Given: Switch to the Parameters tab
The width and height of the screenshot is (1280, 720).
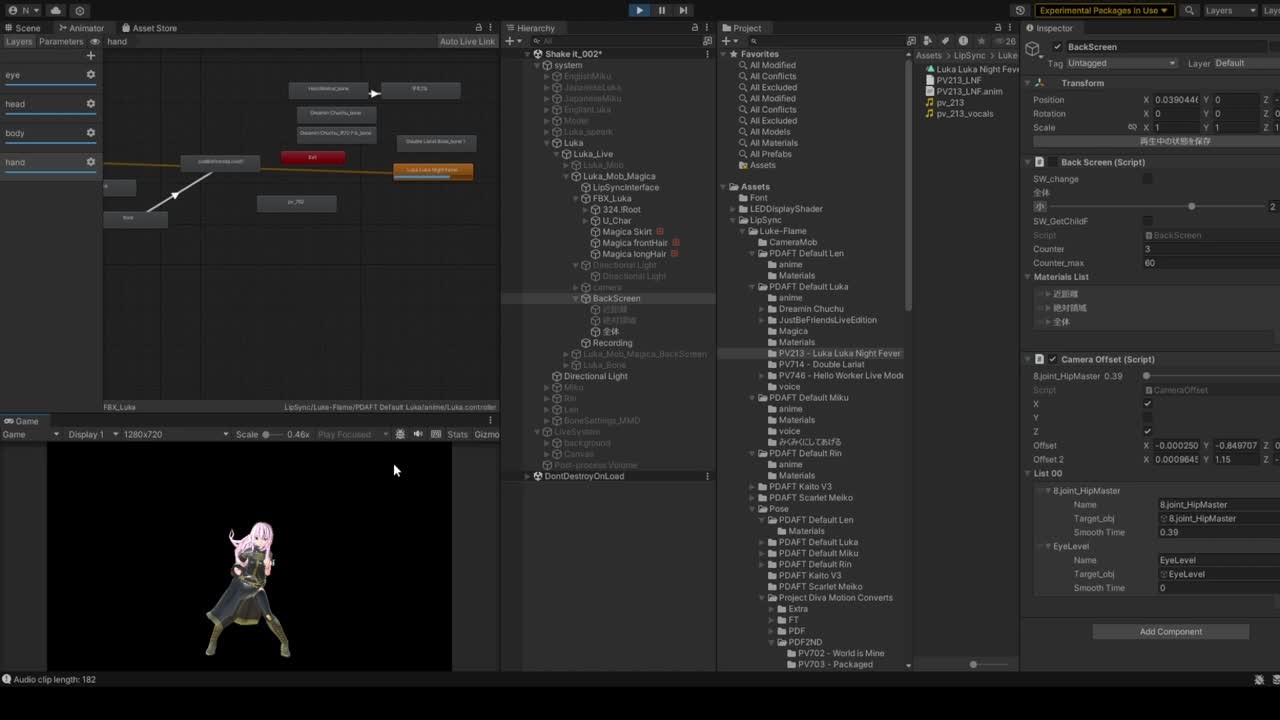Looking at the screenshot, I should pos(61,42).
